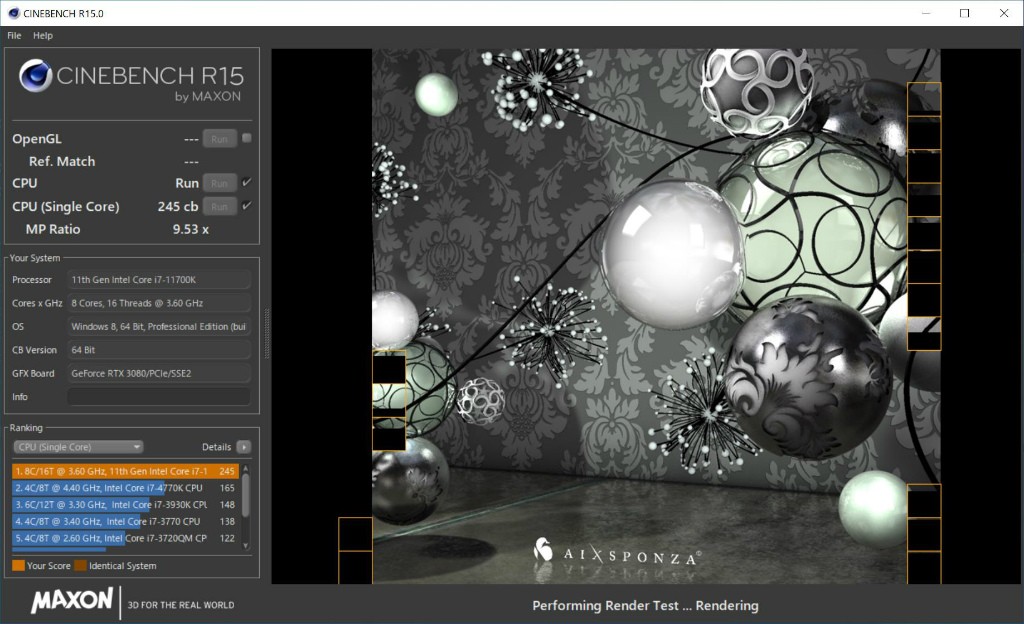1024x624 pixels.
Task: Open the File menu
Action: click(x=14, y=35)
